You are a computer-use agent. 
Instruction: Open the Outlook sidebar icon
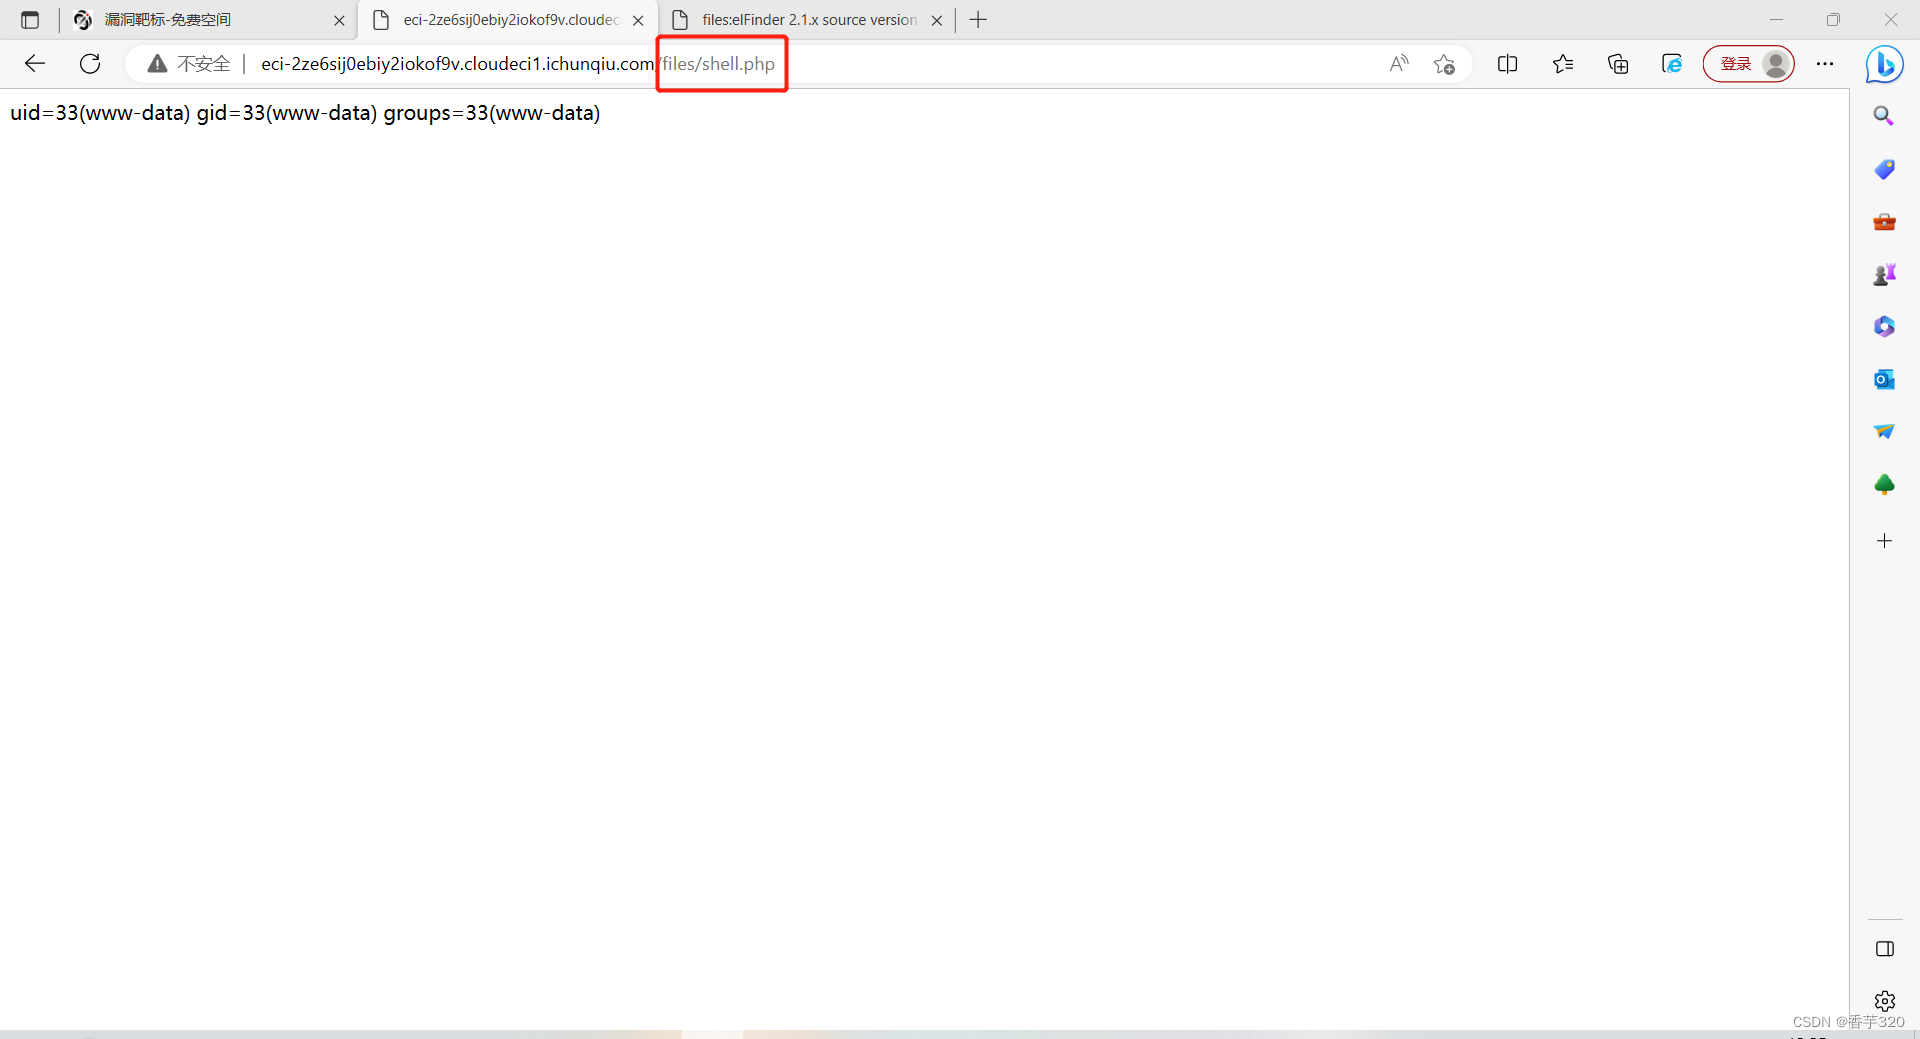(1884, 379)
